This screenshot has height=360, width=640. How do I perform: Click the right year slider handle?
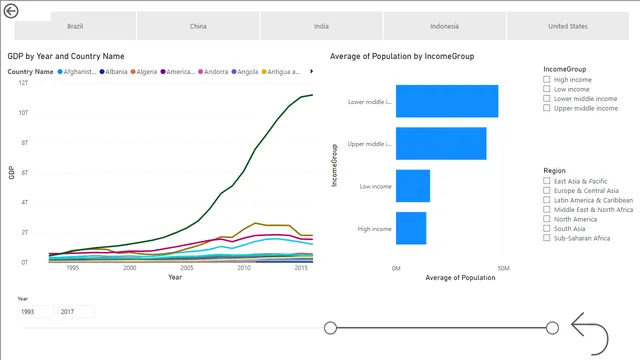tap(552, 328)
